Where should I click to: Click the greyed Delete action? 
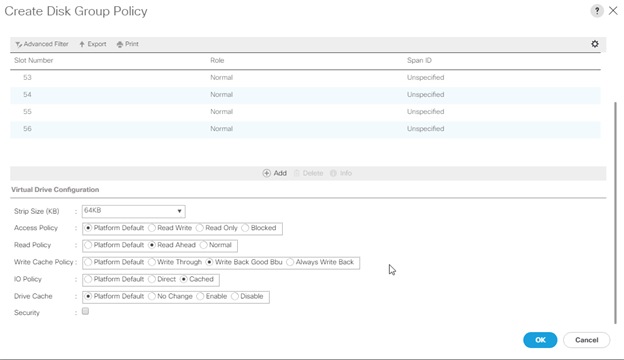point(308,173)
